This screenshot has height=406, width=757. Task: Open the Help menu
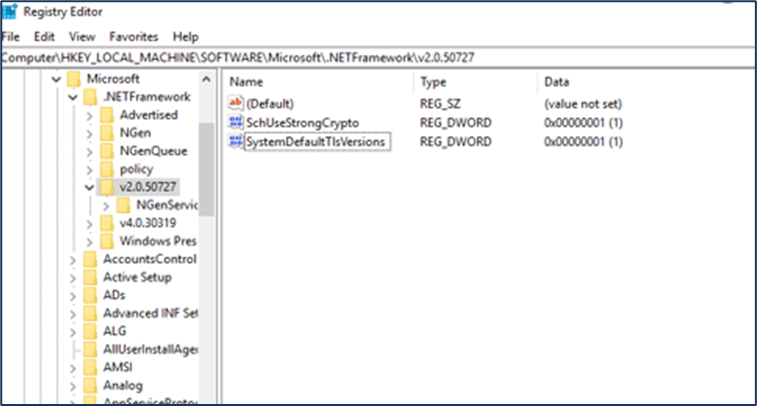185,37
